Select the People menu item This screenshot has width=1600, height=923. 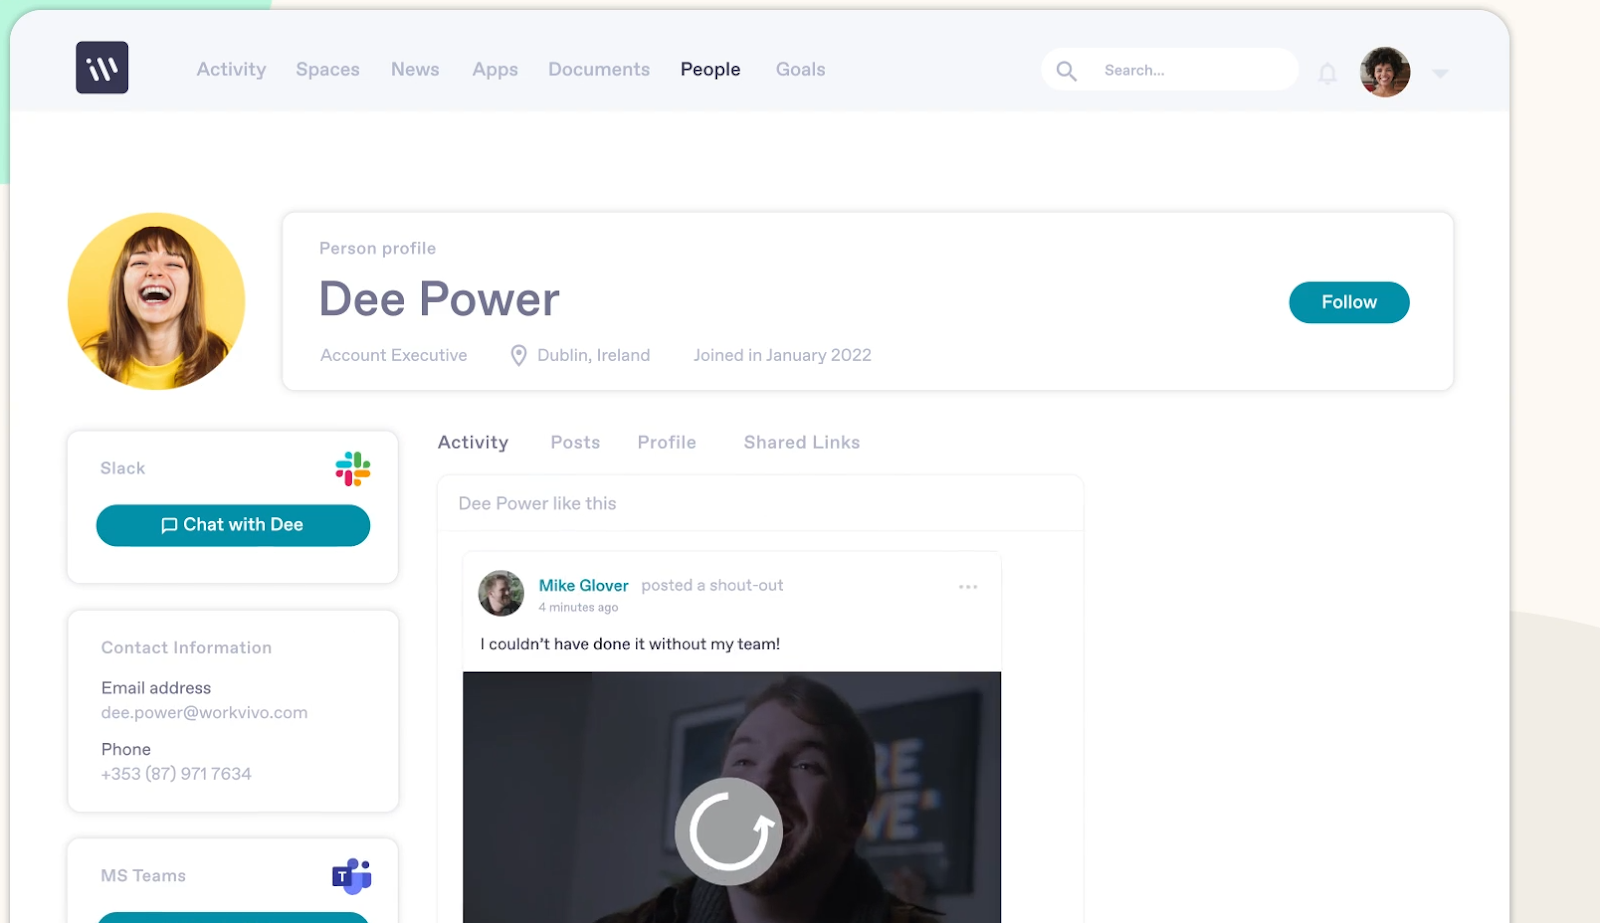click(711, 70)
